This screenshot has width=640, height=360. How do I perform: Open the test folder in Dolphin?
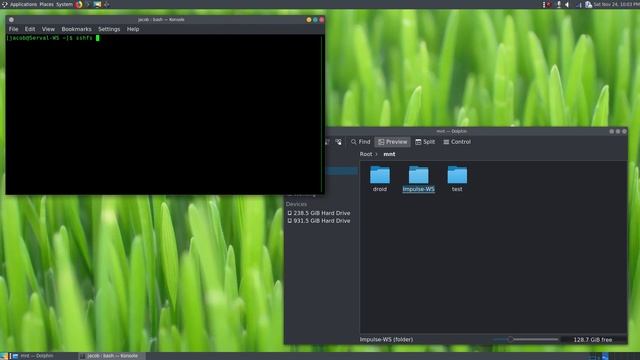[x=457, y=179]
